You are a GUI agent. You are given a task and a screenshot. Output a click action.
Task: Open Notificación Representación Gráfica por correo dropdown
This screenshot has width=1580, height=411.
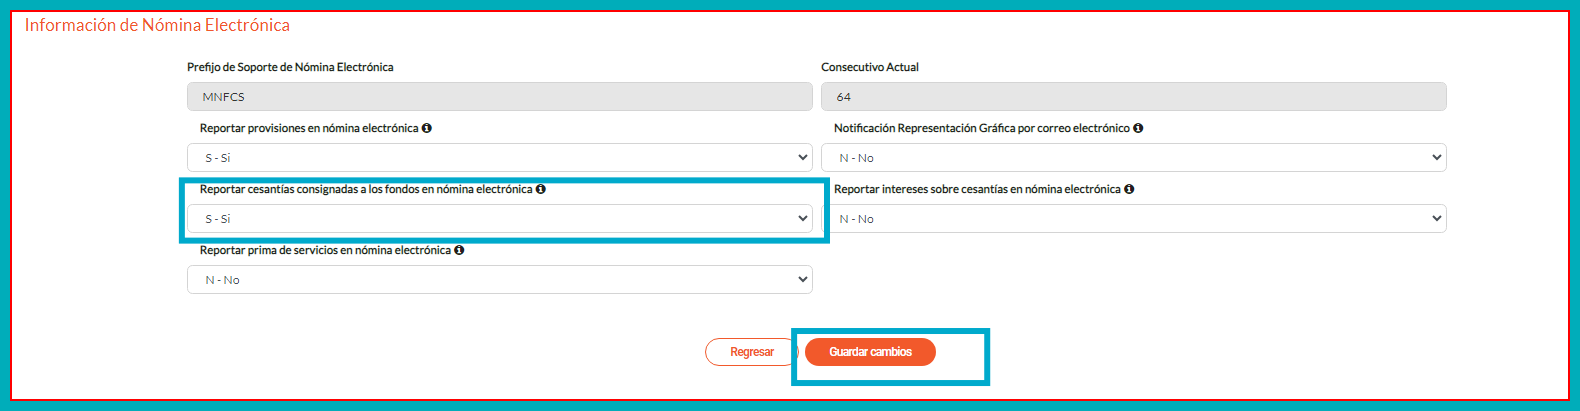click(1133, 158)
